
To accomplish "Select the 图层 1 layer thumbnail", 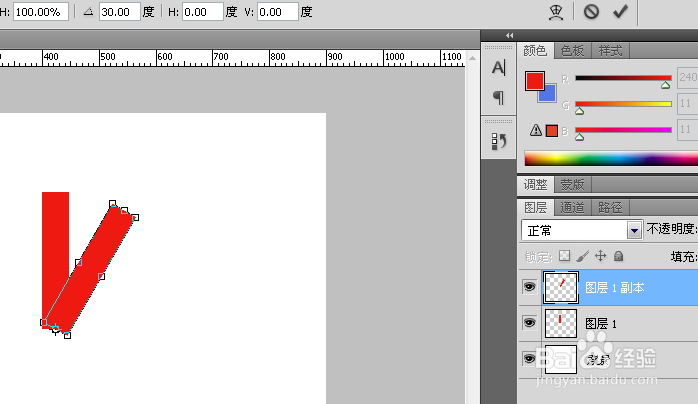I will (560, 323).
